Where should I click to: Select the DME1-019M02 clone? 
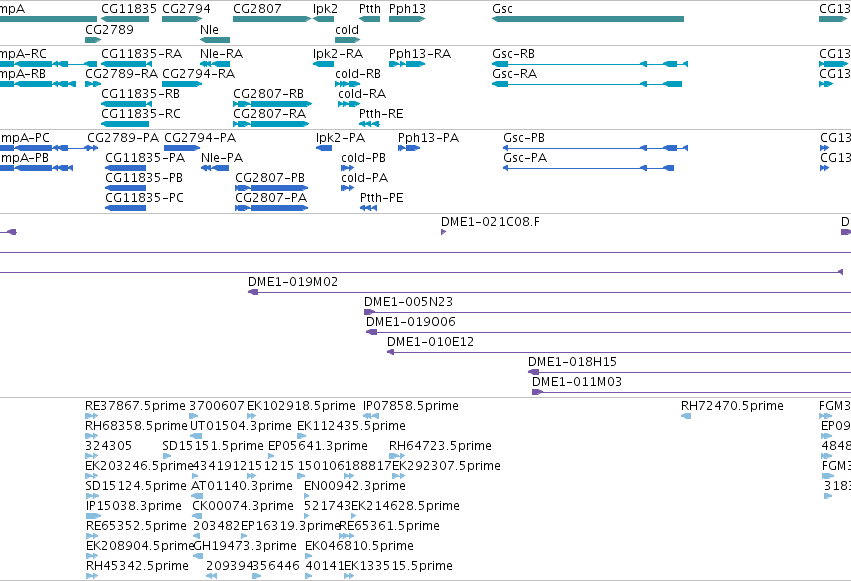pos(549,292)
